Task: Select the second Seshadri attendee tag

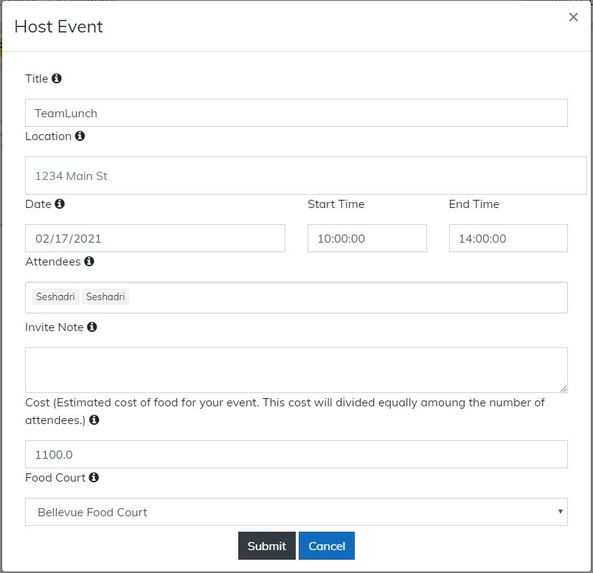Action: (106, 297)
